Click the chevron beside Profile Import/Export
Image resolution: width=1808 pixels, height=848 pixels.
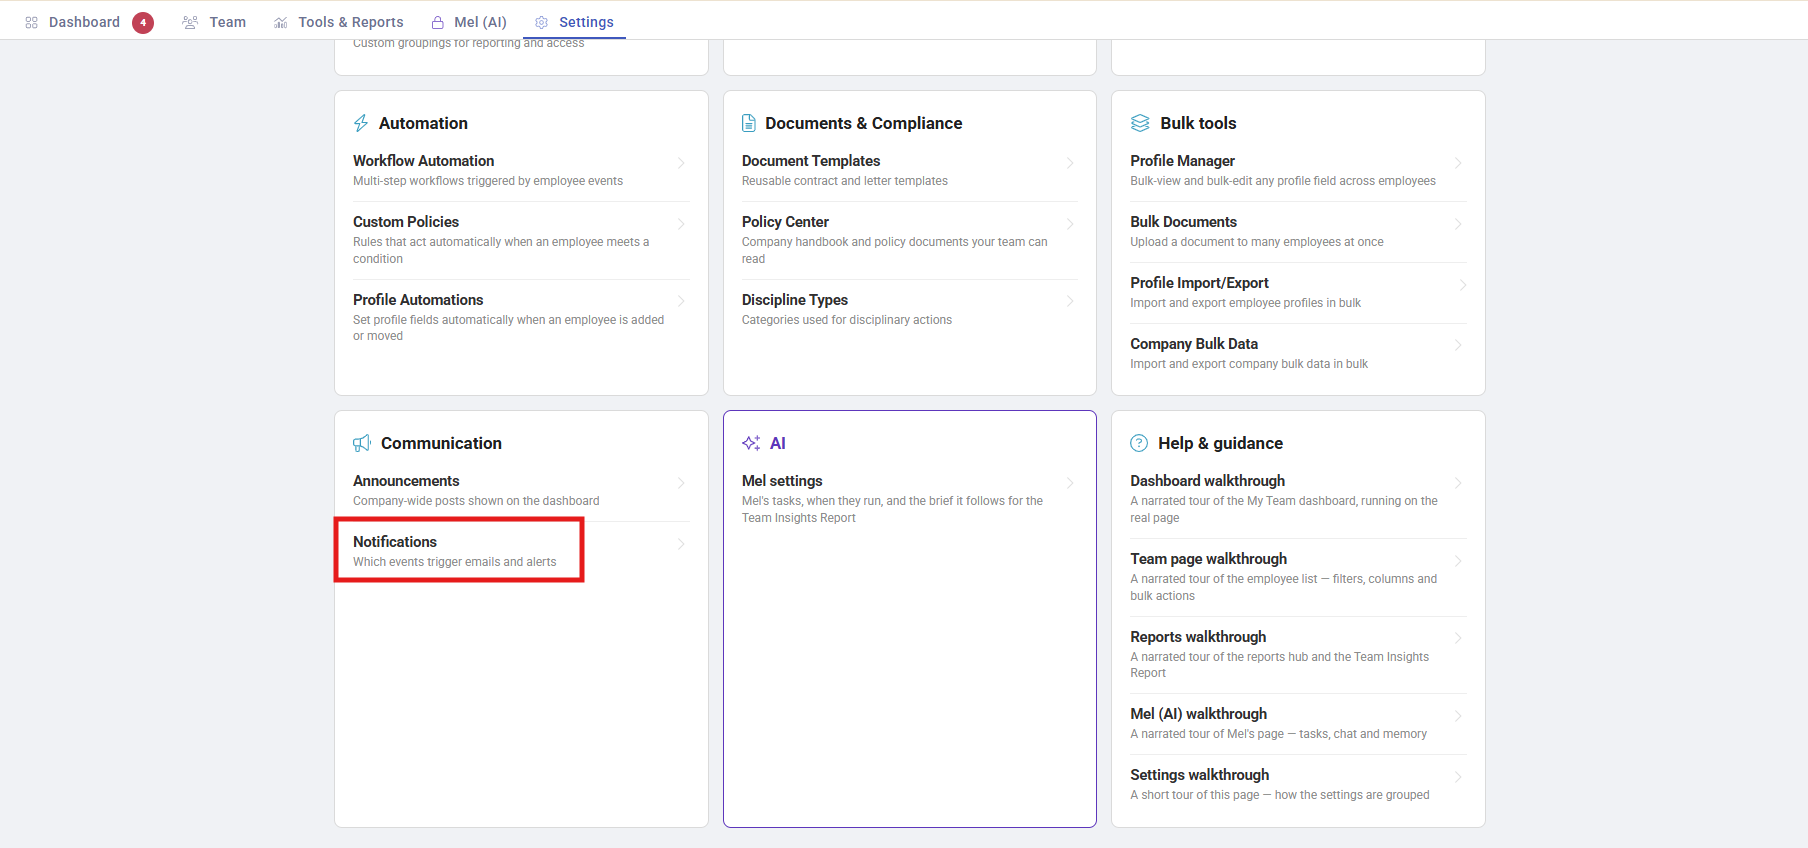click(1462, 285)
